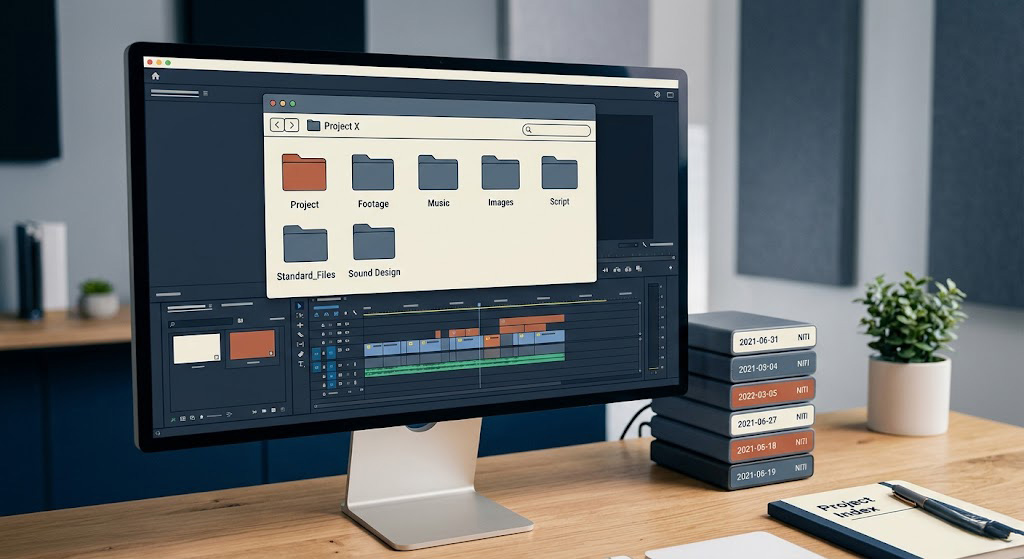Image resolution: width=1024 pixels, height=559 pixels.
Task: Click the audio level meter beside the timeline
Action: click(x=654, y=327)
